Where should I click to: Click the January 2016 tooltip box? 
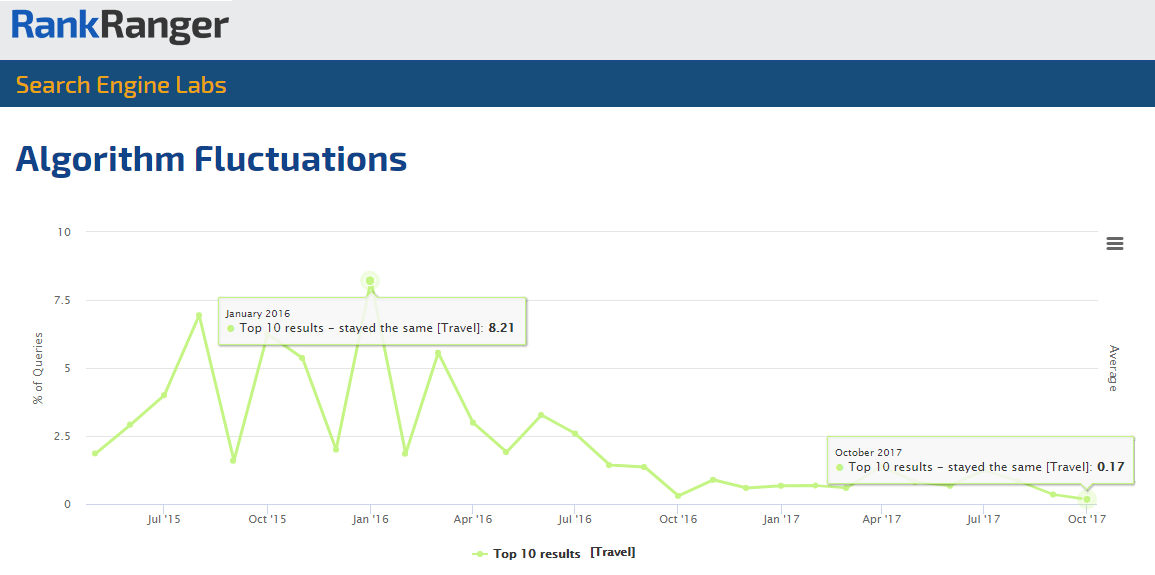pos(372,321)
